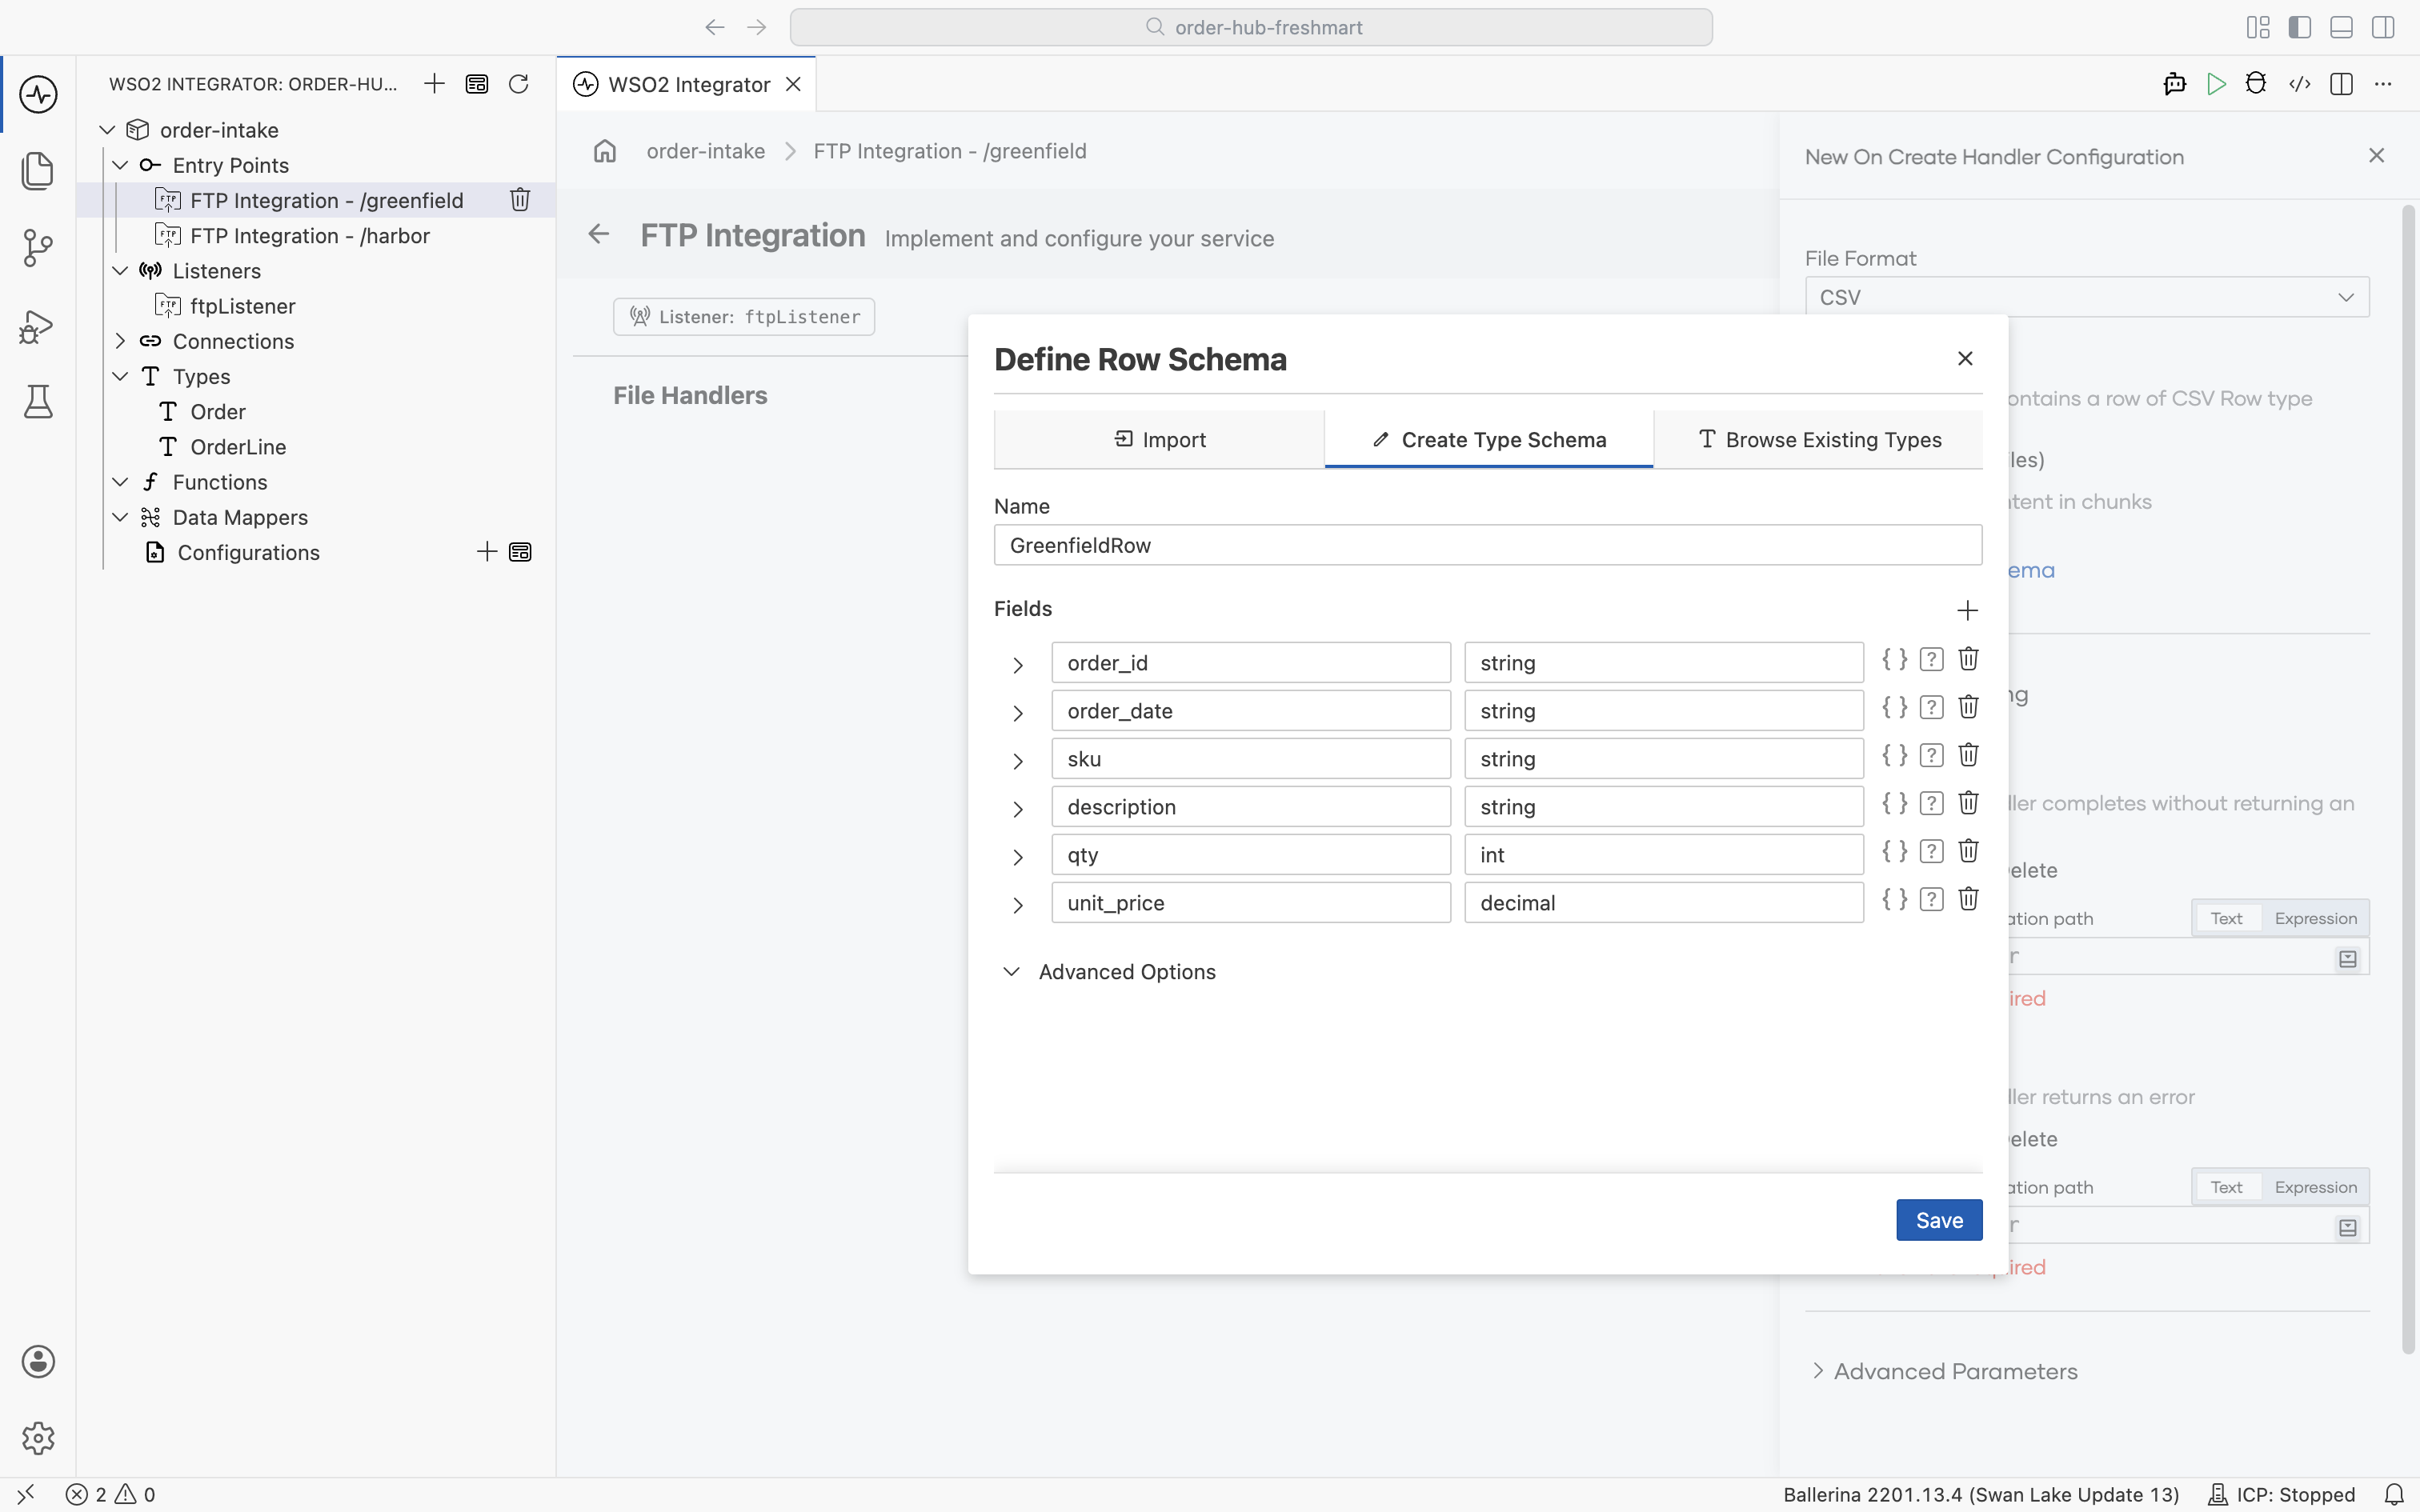Start debugging with bug icon
The image size is (2420, 1512).
(x=2256, y=84)
